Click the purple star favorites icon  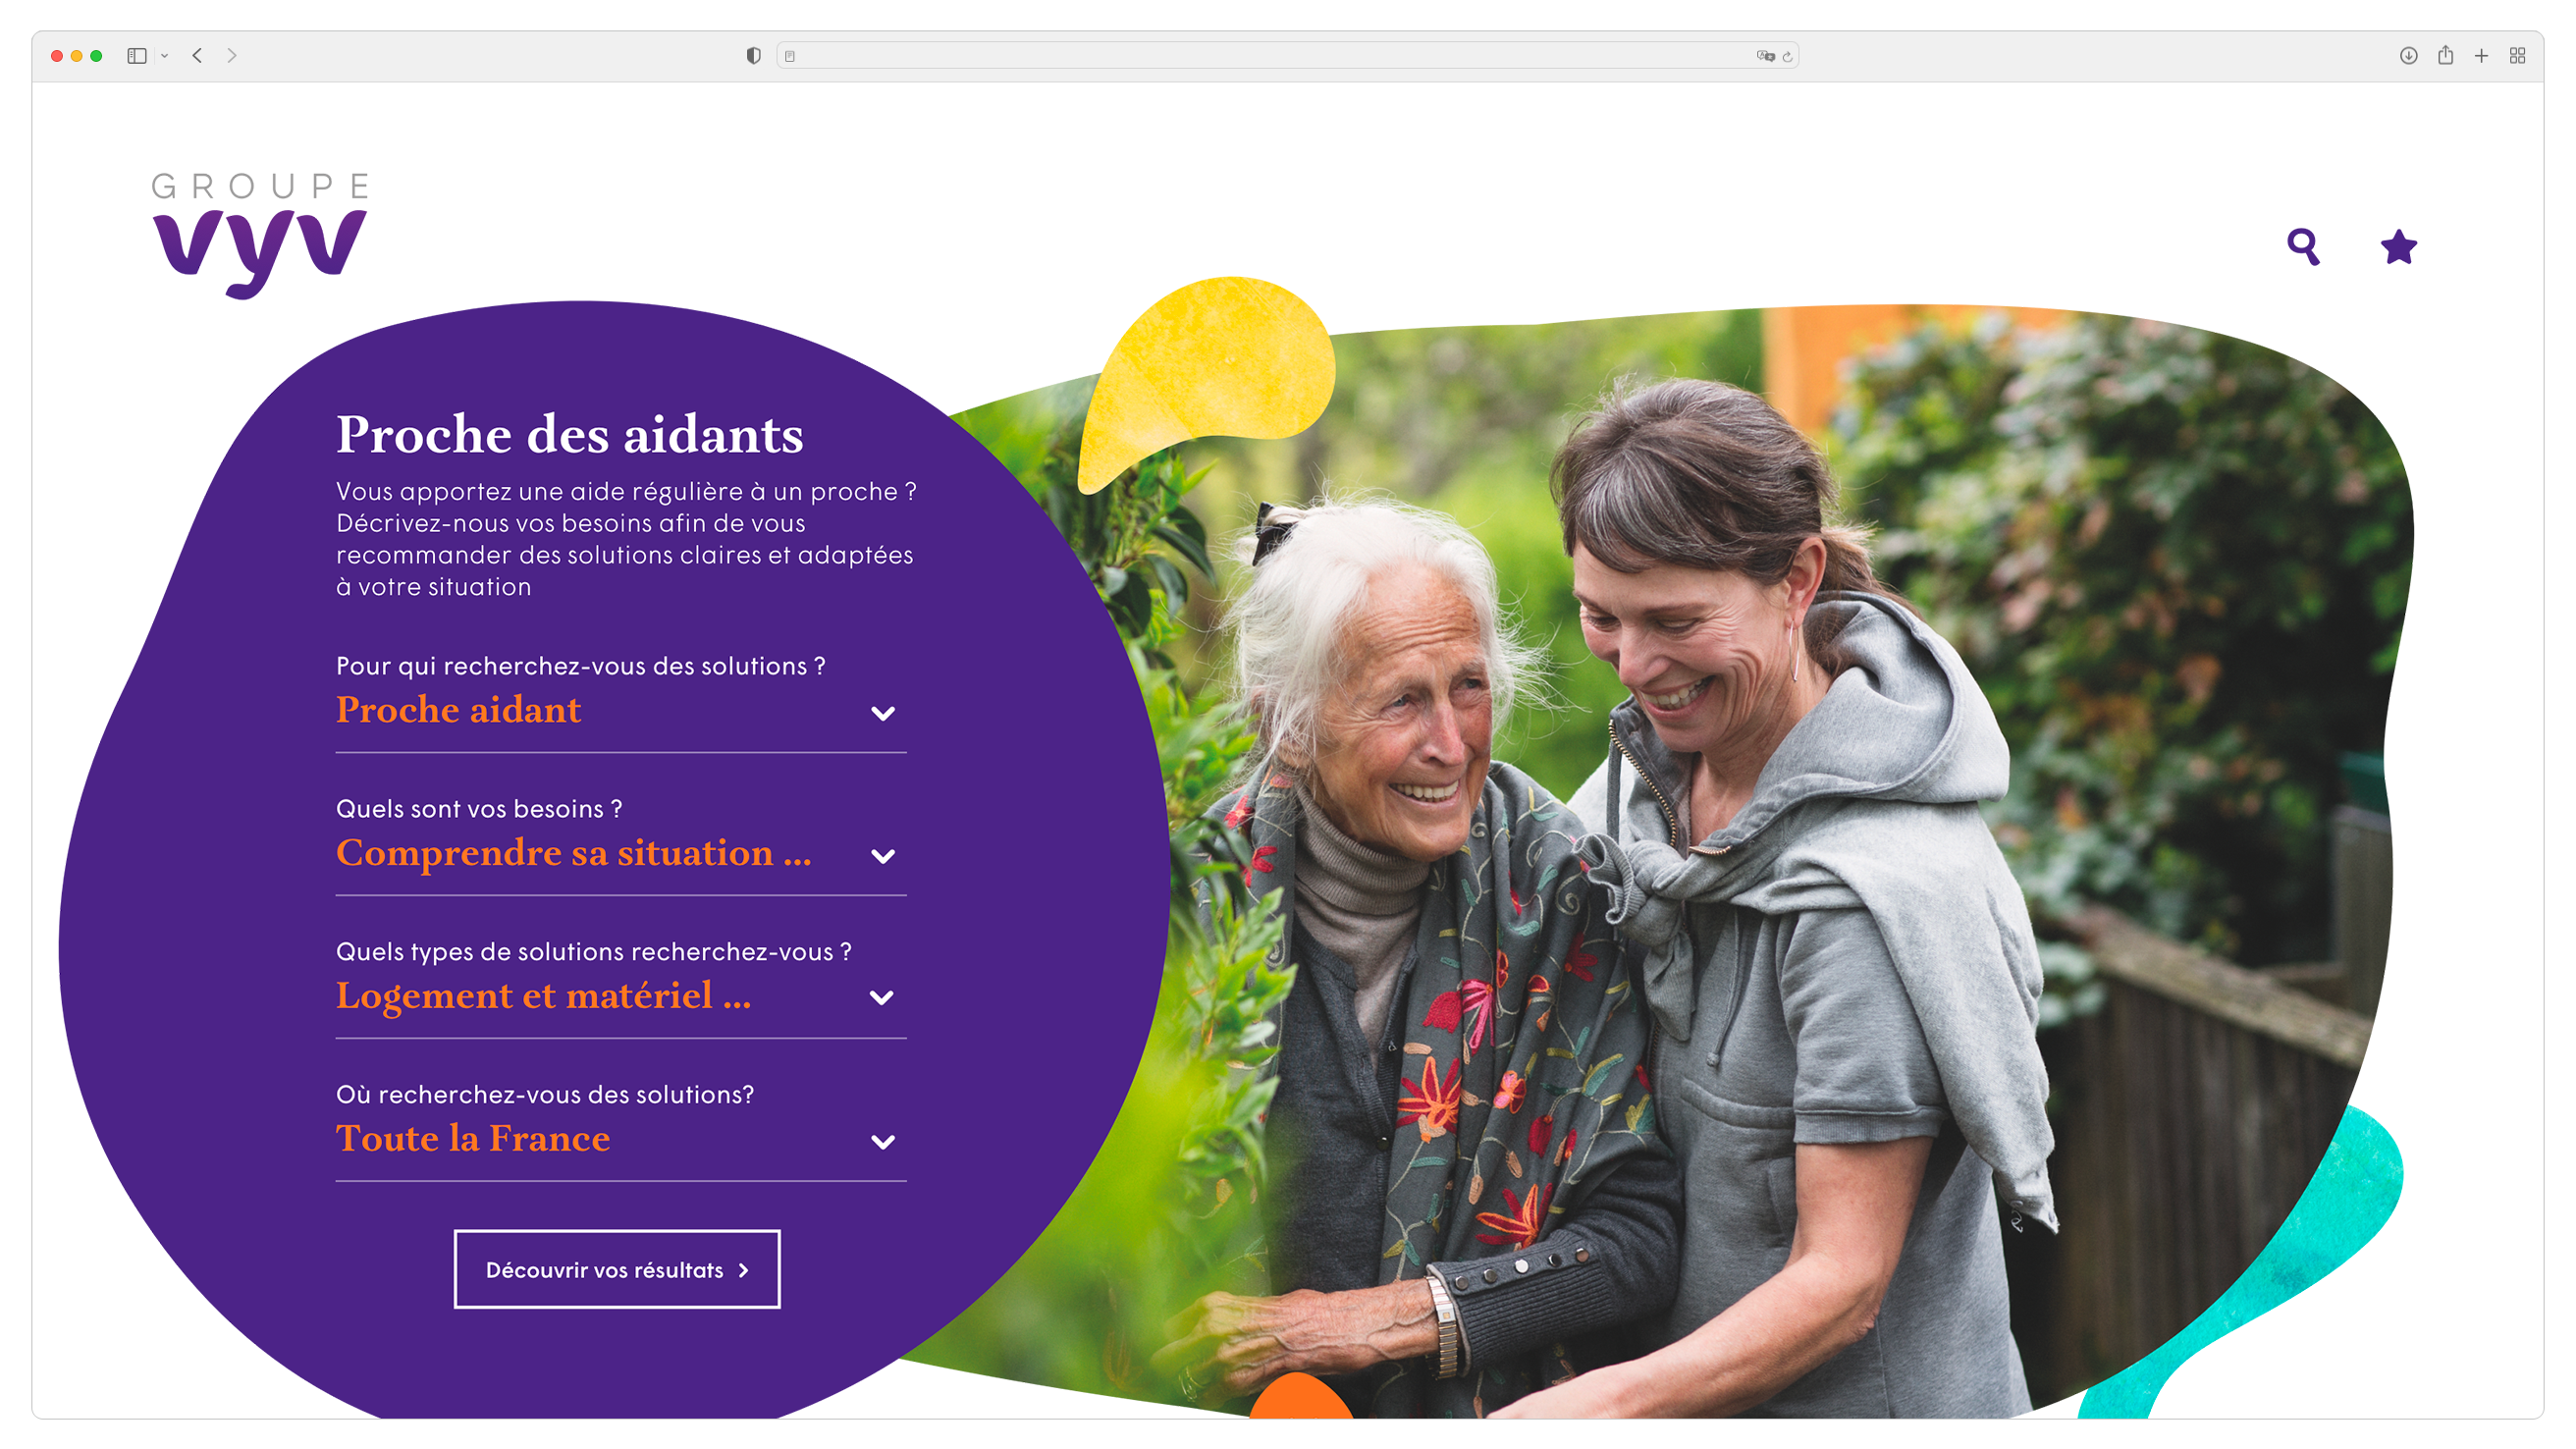point(2398,246)
